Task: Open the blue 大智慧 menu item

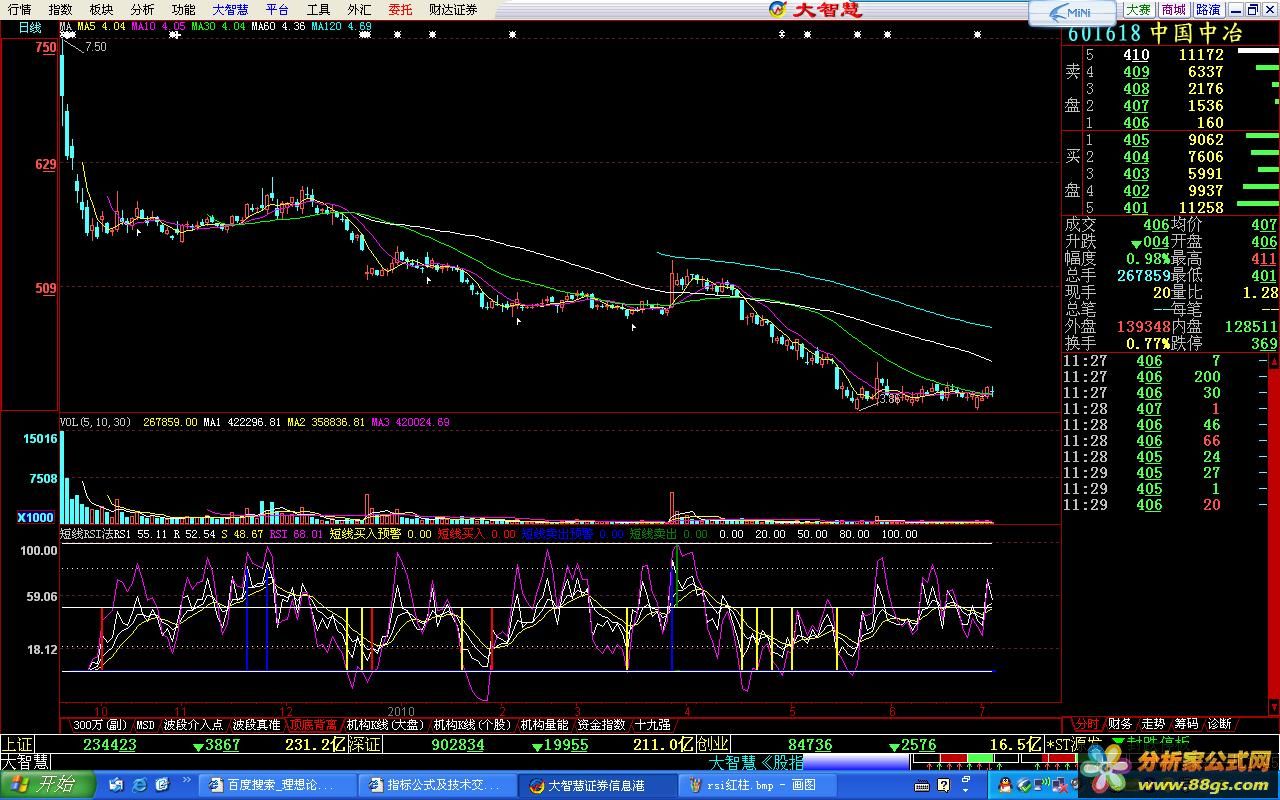Action: [230, 9]
